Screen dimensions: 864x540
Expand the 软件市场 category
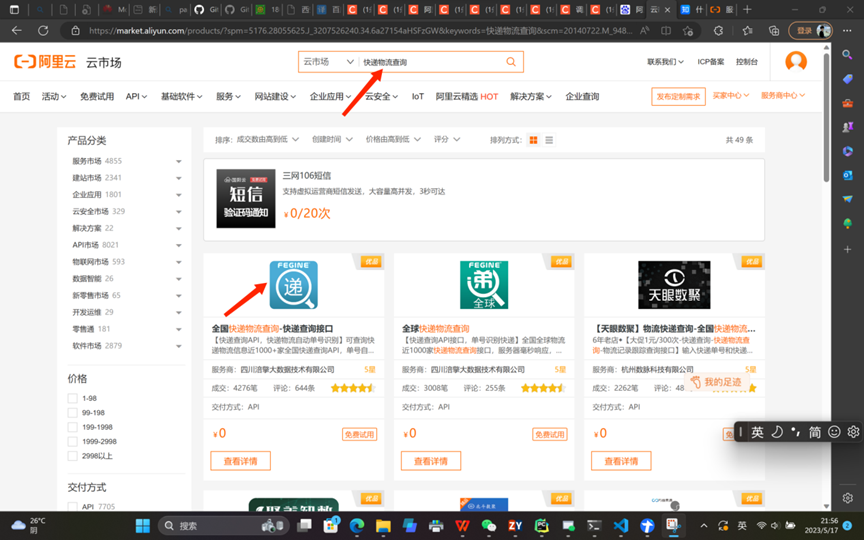[179, 346]
